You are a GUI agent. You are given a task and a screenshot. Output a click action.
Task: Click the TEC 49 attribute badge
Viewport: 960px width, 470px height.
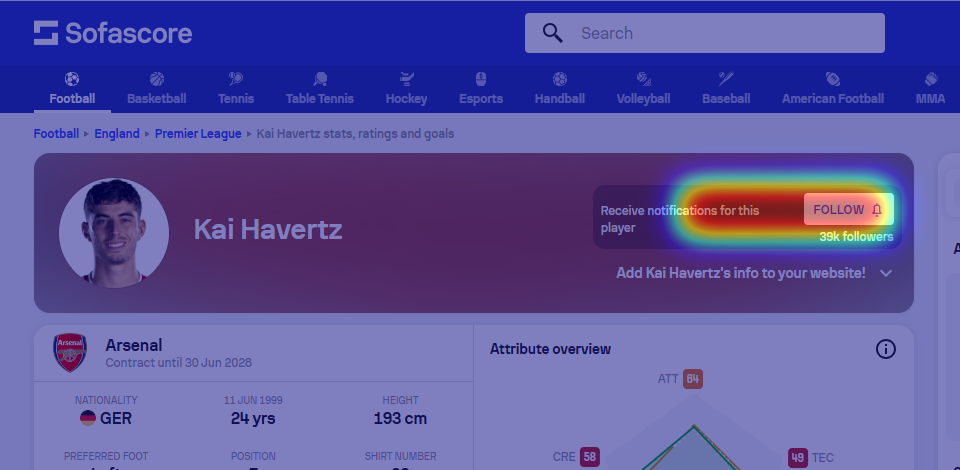[798, 457]
